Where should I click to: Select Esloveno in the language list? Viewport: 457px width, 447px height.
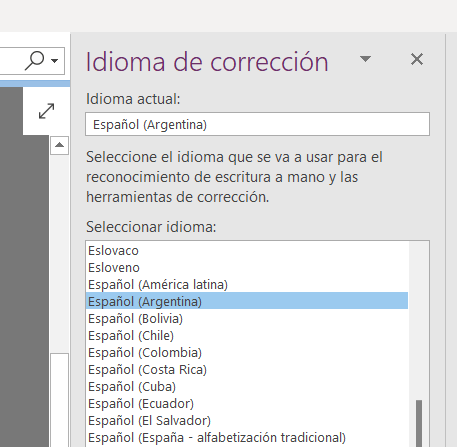247,268
